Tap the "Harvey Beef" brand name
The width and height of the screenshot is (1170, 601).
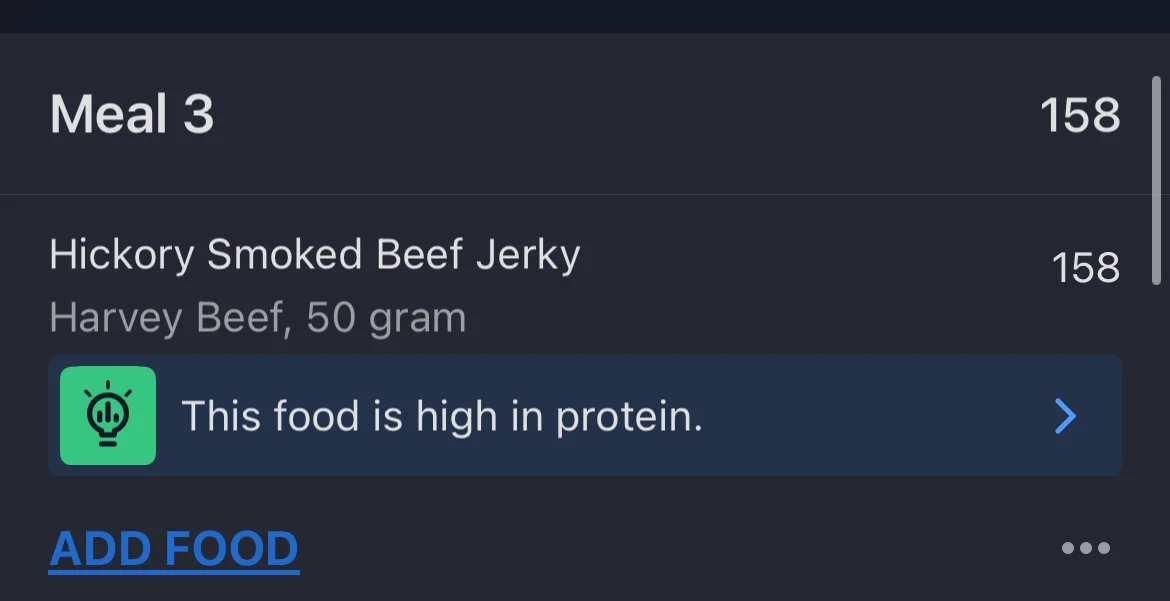(168, 318)
